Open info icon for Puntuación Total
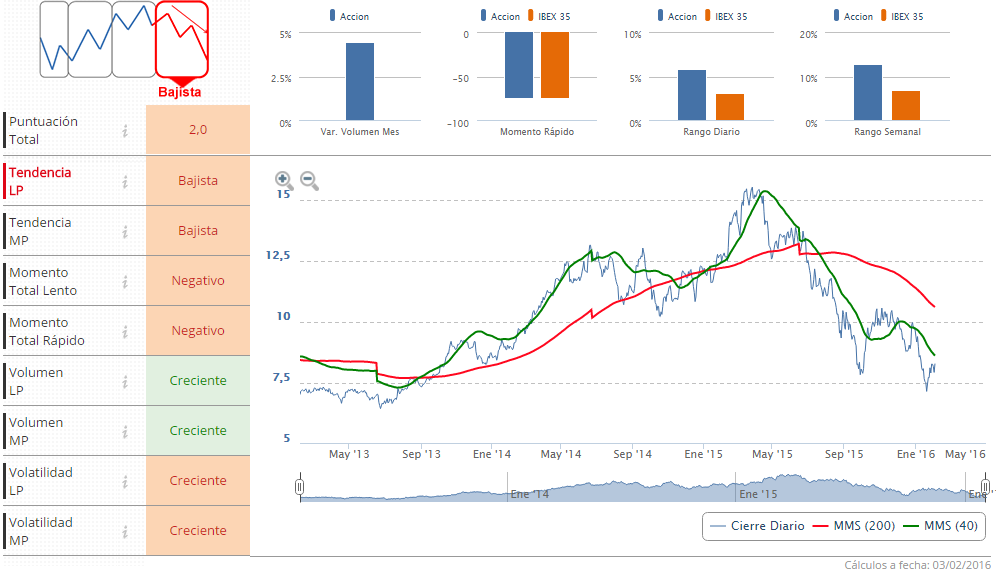 (x=125, y=130)
